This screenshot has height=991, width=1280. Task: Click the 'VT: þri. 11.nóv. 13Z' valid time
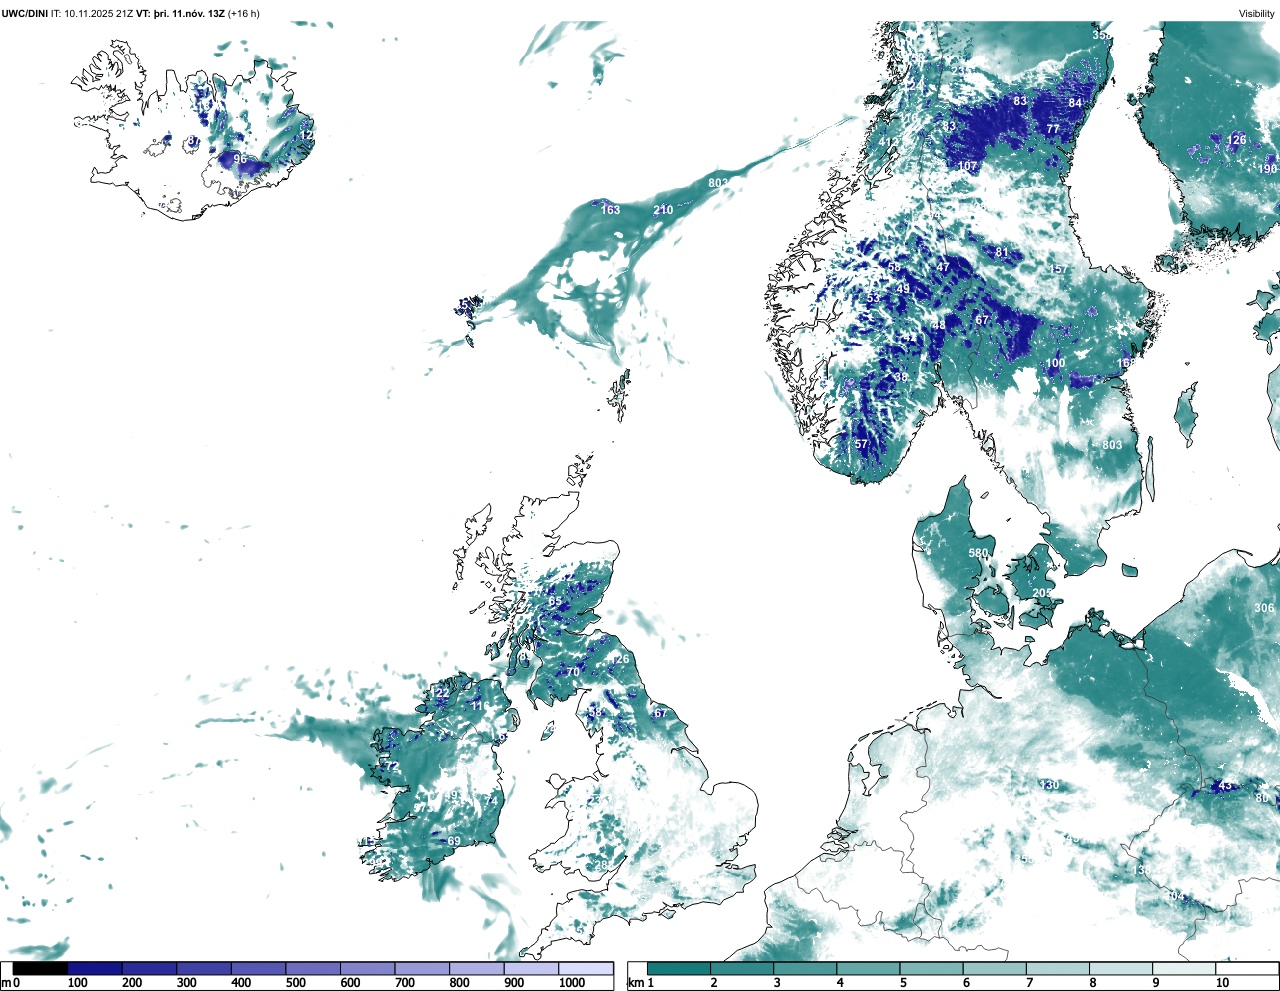coord(181,13)
